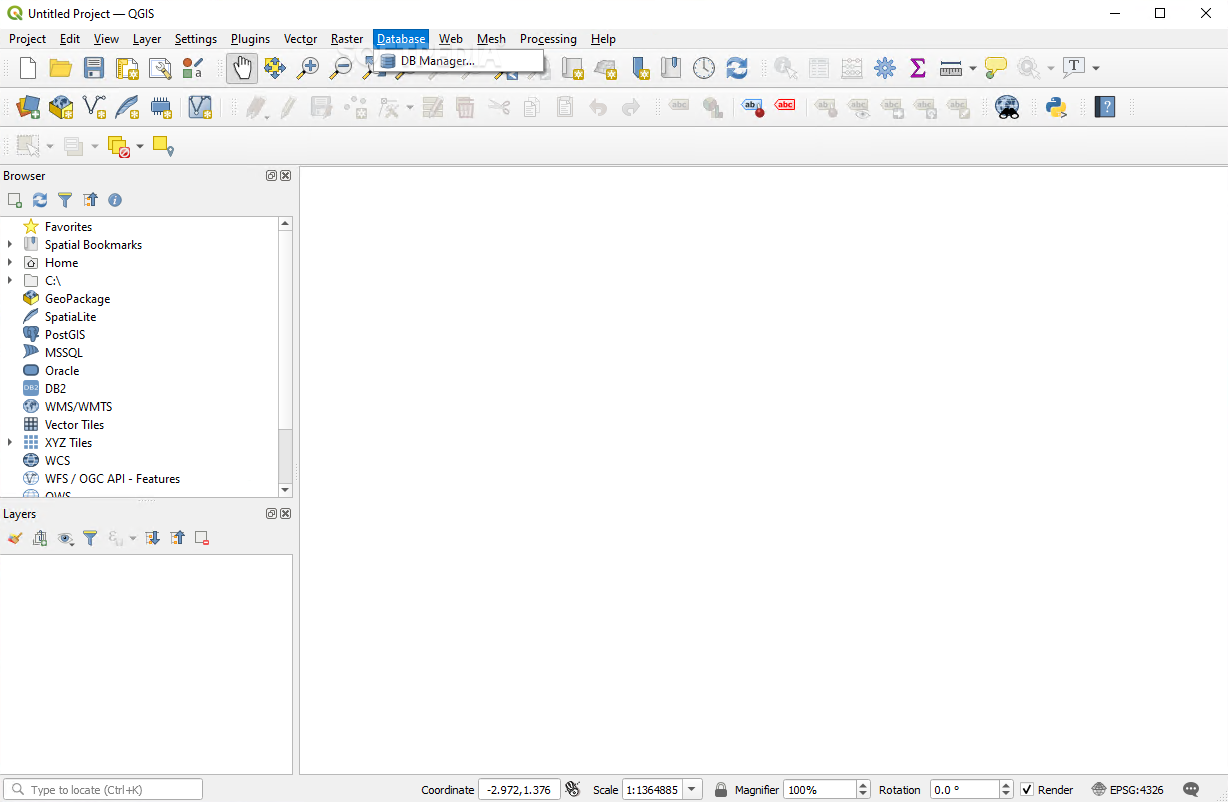This screenshot has height=802, width=1228.
Task: Select GeoPackage in Browser panel
Action: 77,298
